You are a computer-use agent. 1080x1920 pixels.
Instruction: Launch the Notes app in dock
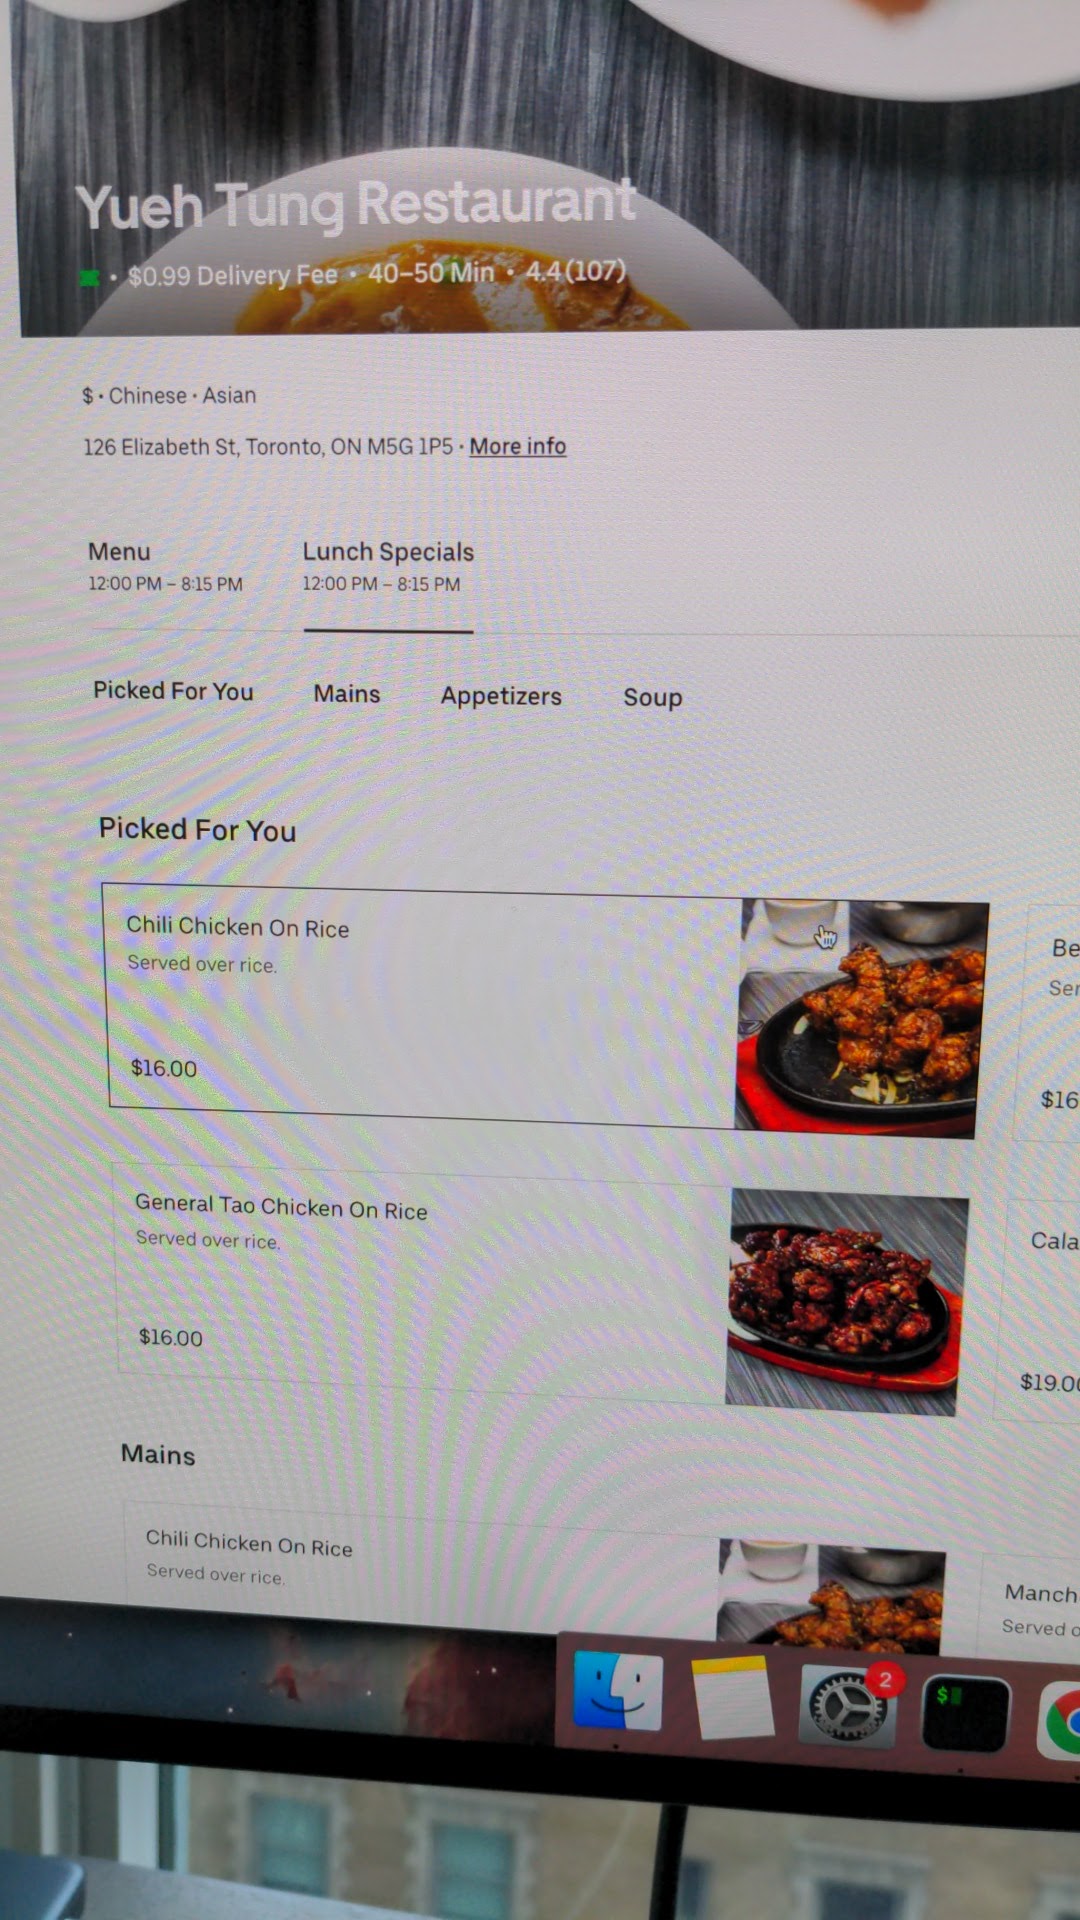coord(732,1697)
